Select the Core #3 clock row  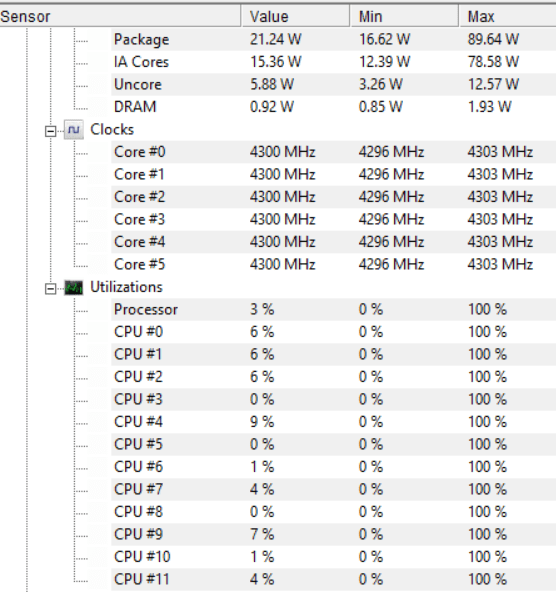coord(334,219)
